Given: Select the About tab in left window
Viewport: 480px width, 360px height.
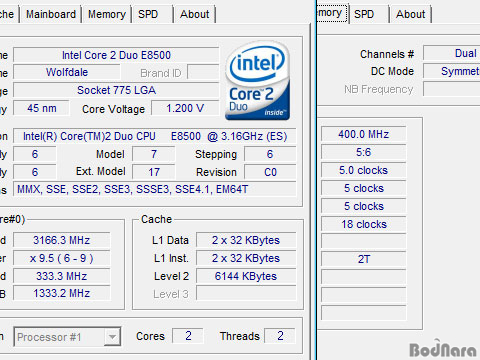Looking at the screenshot, I should pos(195,14).
